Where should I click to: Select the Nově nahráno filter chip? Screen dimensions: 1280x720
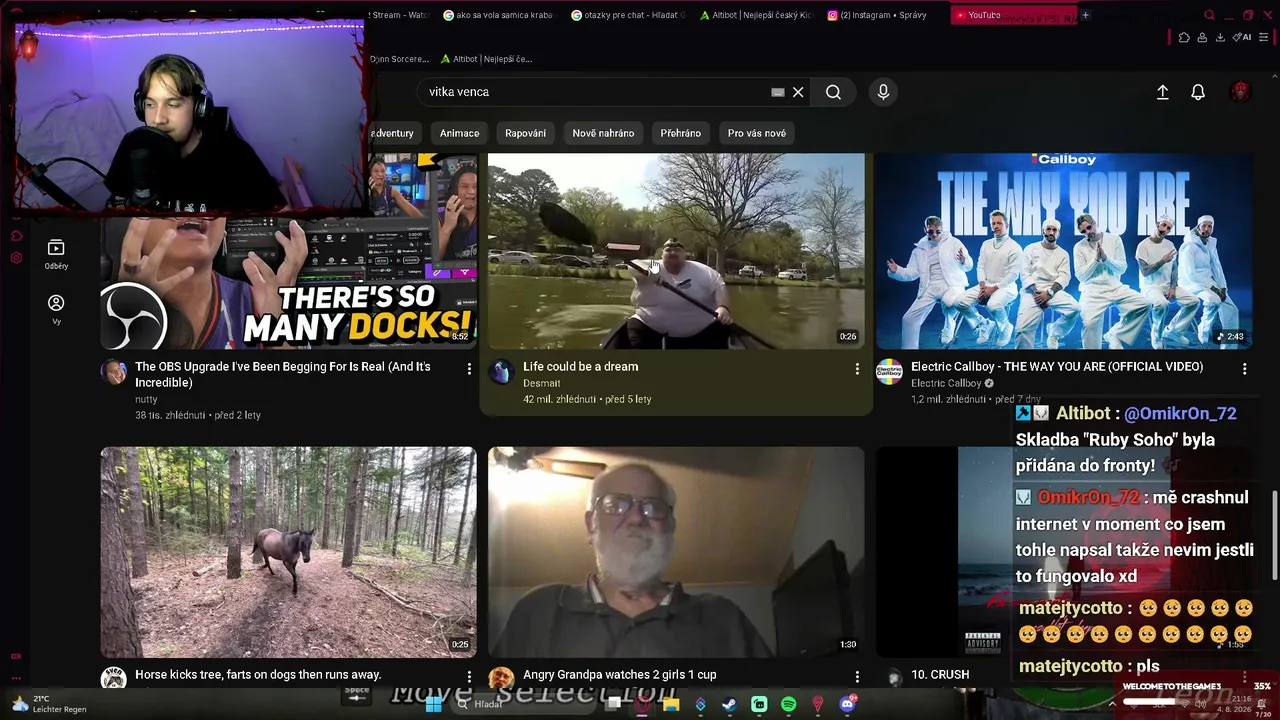point(603,133)
